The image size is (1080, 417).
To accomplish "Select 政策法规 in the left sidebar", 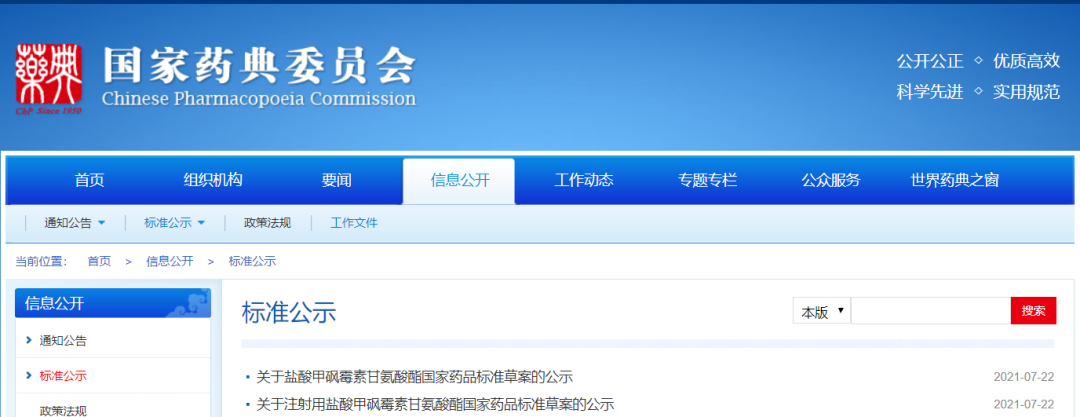I will click(x=63, y=409).
